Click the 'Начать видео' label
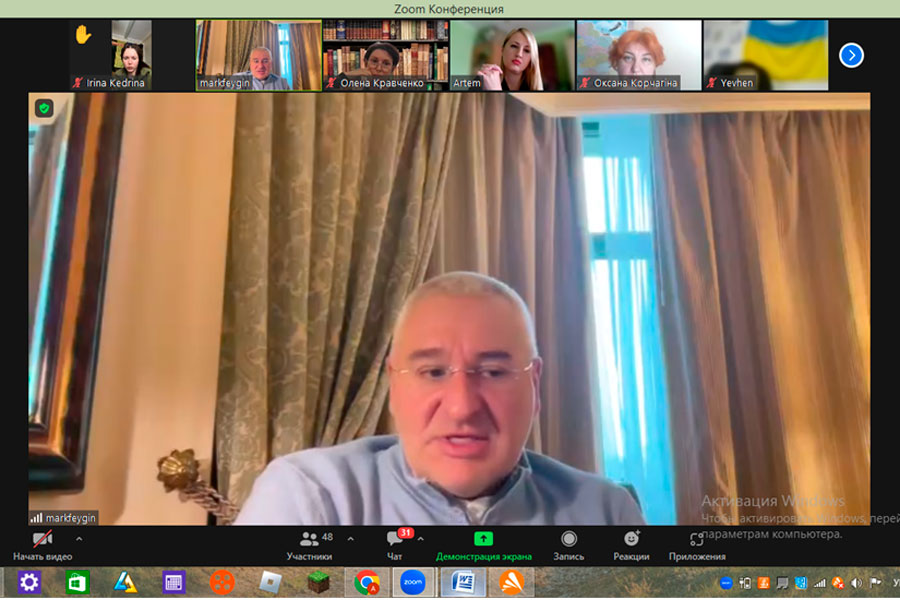 pos(42,556)
